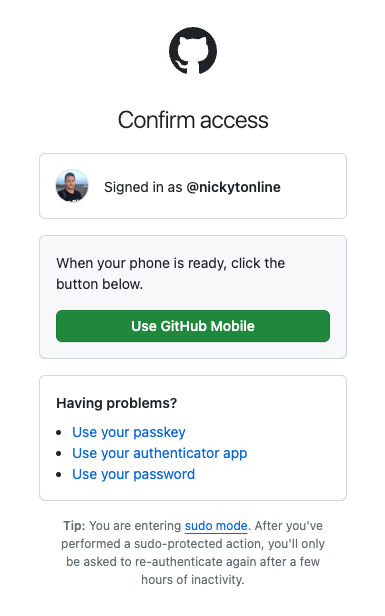Click the bullet beside Use your passkey

coord(59,433)
